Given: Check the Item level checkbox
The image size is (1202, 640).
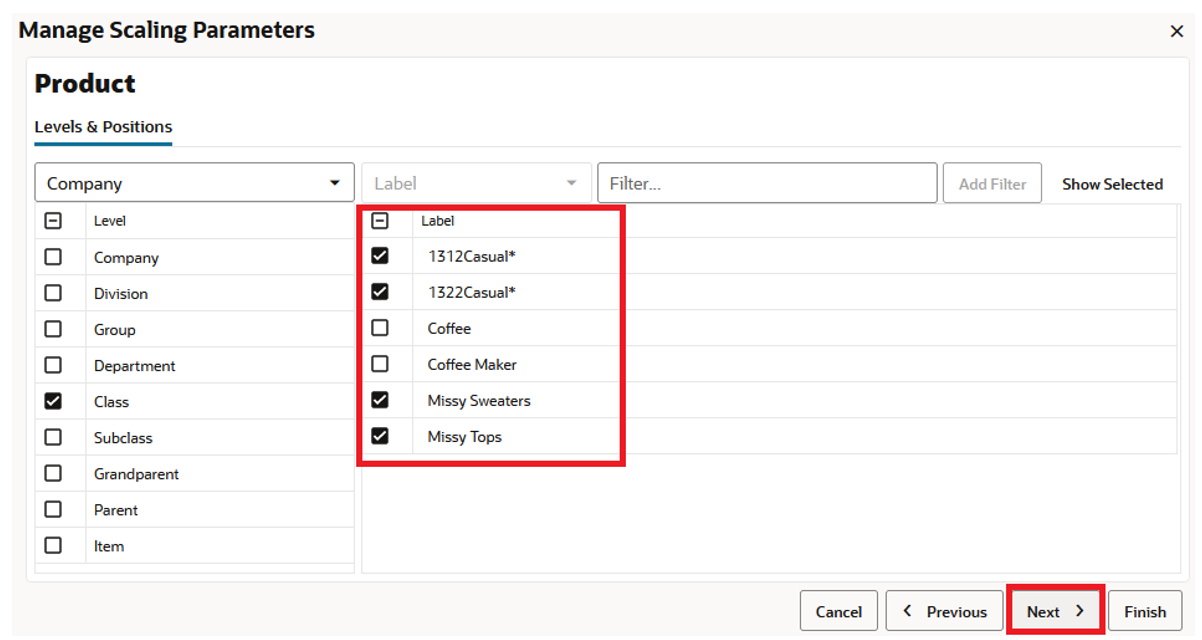Looking at the screenshot, I should [52, 545].
